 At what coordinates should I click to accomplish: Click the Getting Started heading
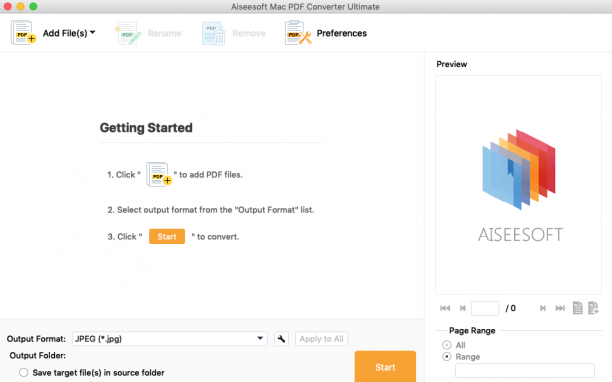point(146,128)
